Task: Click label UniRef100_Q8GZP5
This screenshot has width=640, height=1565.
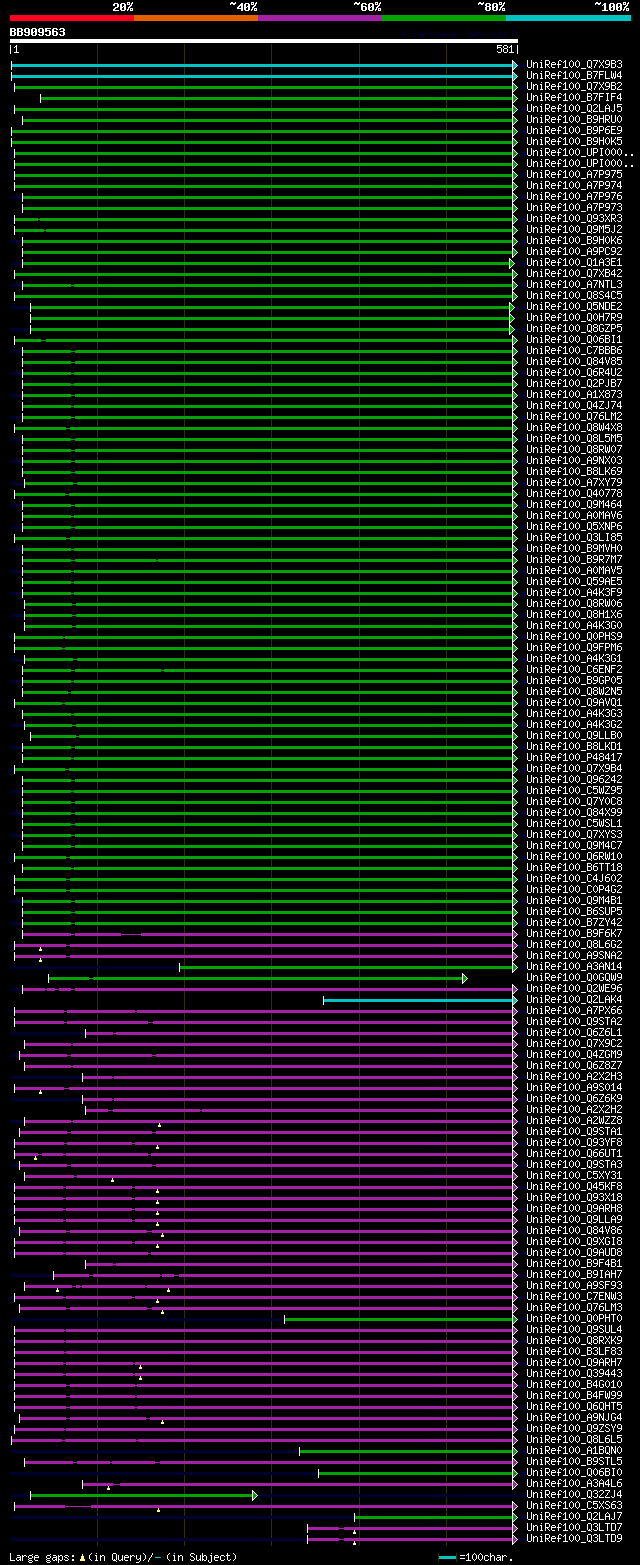Action: [x=574, y=328]
